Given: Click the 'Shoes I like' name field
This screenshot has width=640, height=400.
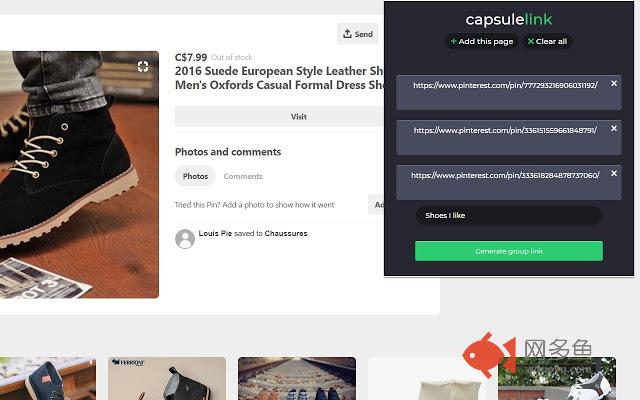Looking at the screenshot, I should [509, 215].
